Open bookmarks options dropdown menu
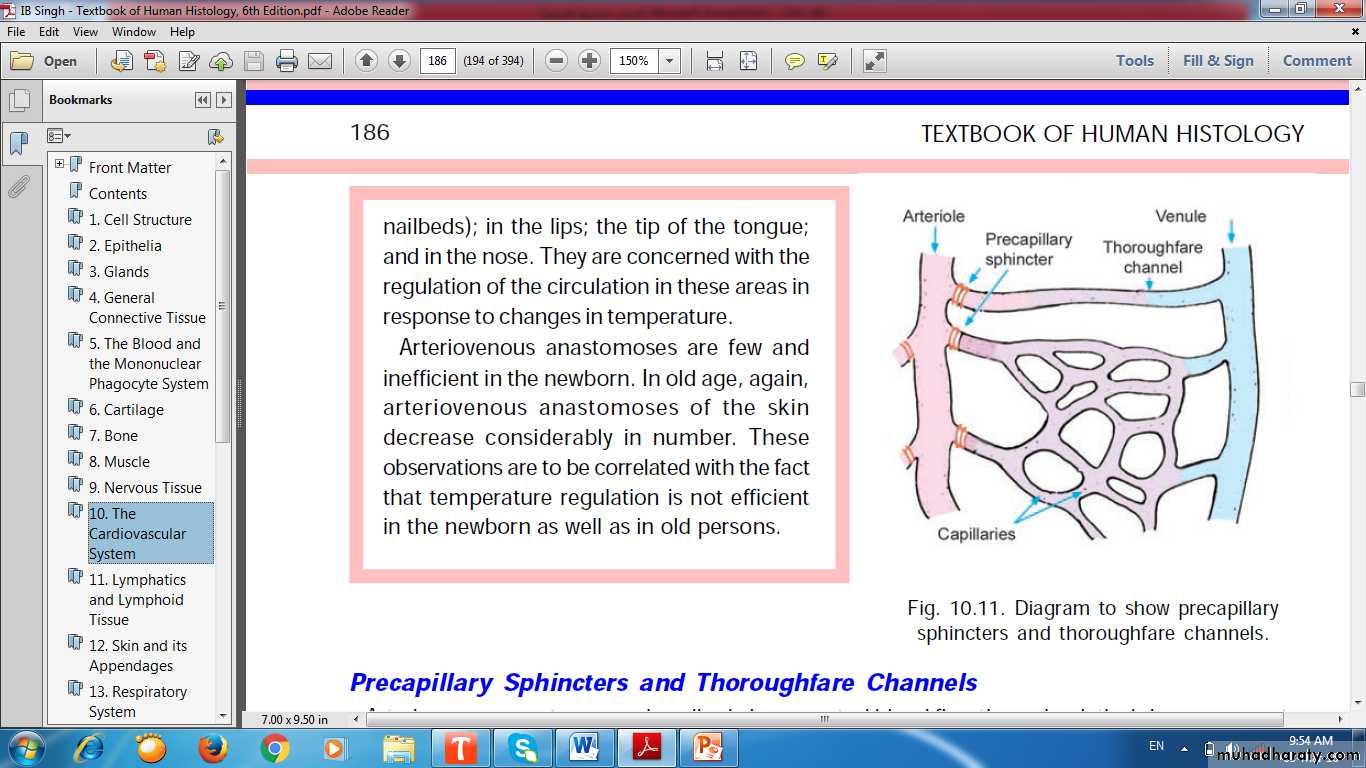 click(x=59, y=136)
